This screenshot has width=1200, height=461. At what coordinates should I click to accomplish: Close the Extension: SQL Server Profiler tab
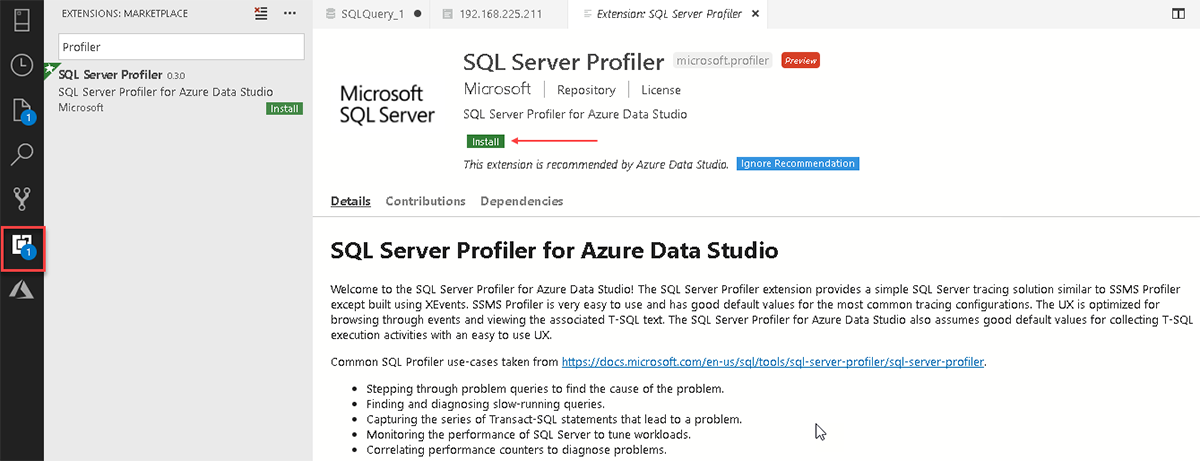pyautogui.click(x=755, y=14)
